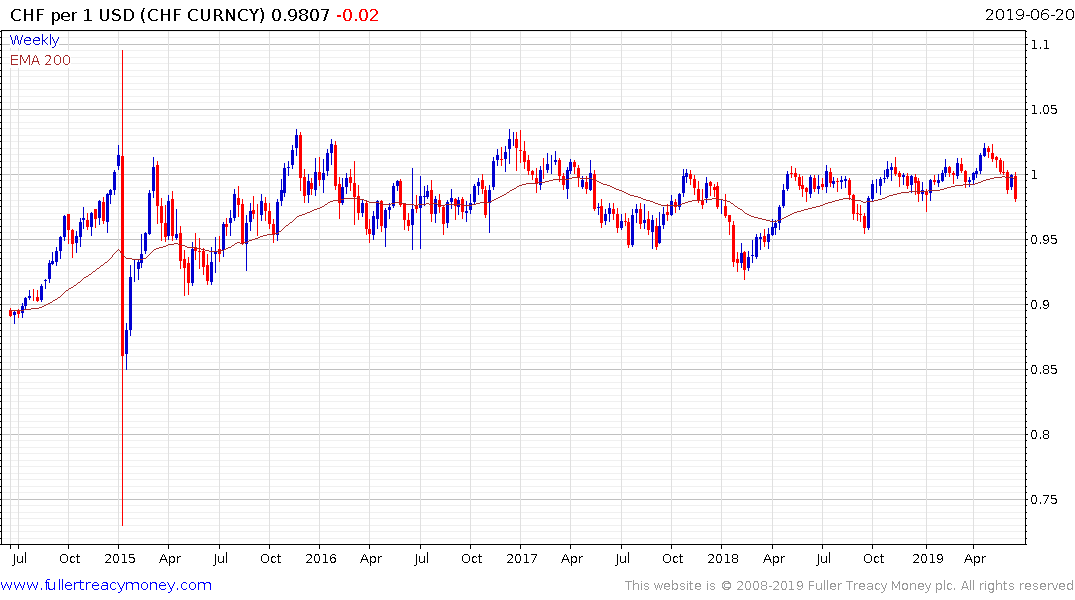Screen dimensions: 1075x600
Task: Click the red change value -0.02
Action: (x=357, y=15)
